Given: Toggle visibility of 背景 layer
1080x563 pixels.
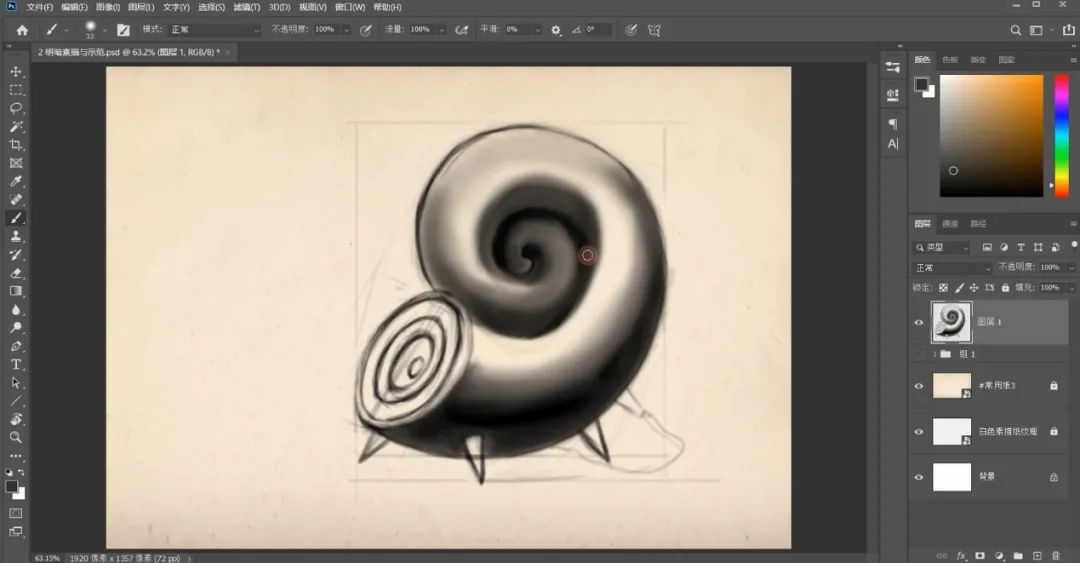Looking at the screenshot, I should click(919, 477).
